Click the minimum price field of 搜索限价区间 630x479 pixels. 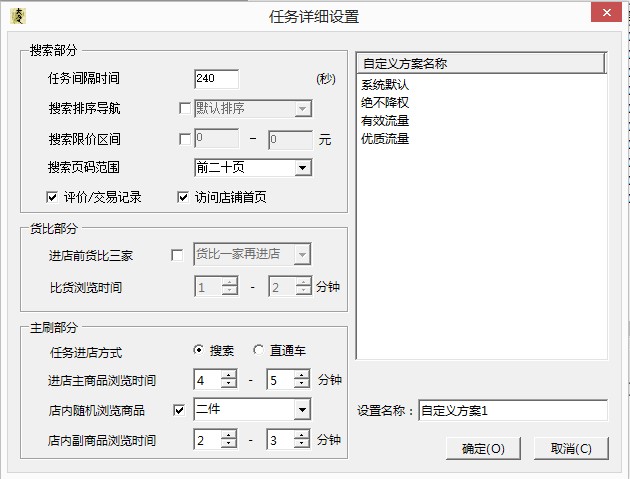(216, 139)
